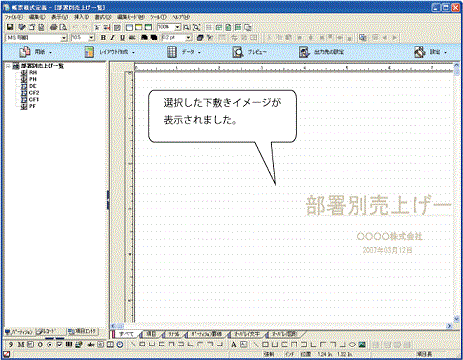463x360 pixels.
Task: Open the font size dropdown arrow
Action: [91, 38]
